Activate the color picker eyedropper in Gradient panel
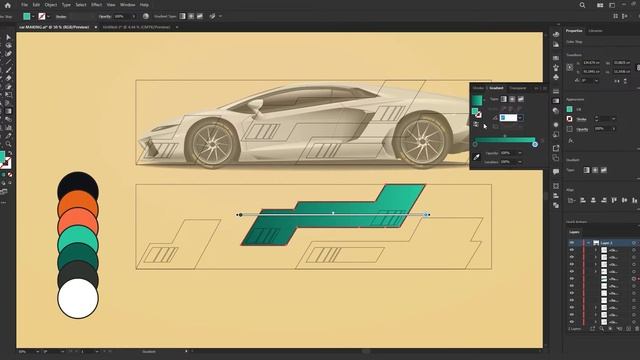 (476, 157)
